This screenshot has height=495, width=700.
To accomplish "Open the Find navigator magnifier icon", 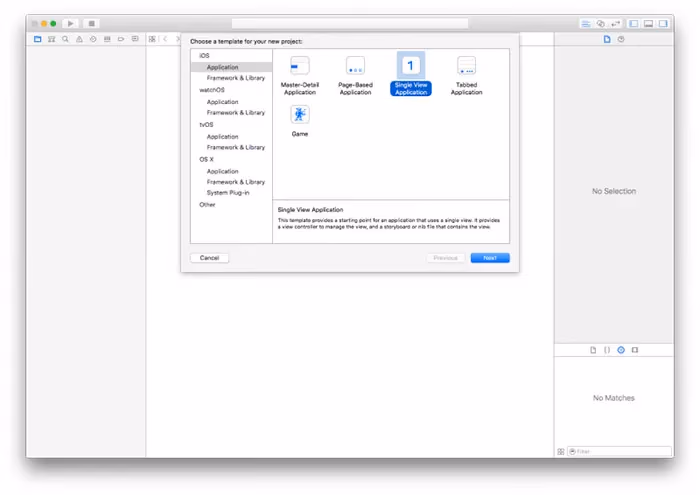I will (65, 39).
